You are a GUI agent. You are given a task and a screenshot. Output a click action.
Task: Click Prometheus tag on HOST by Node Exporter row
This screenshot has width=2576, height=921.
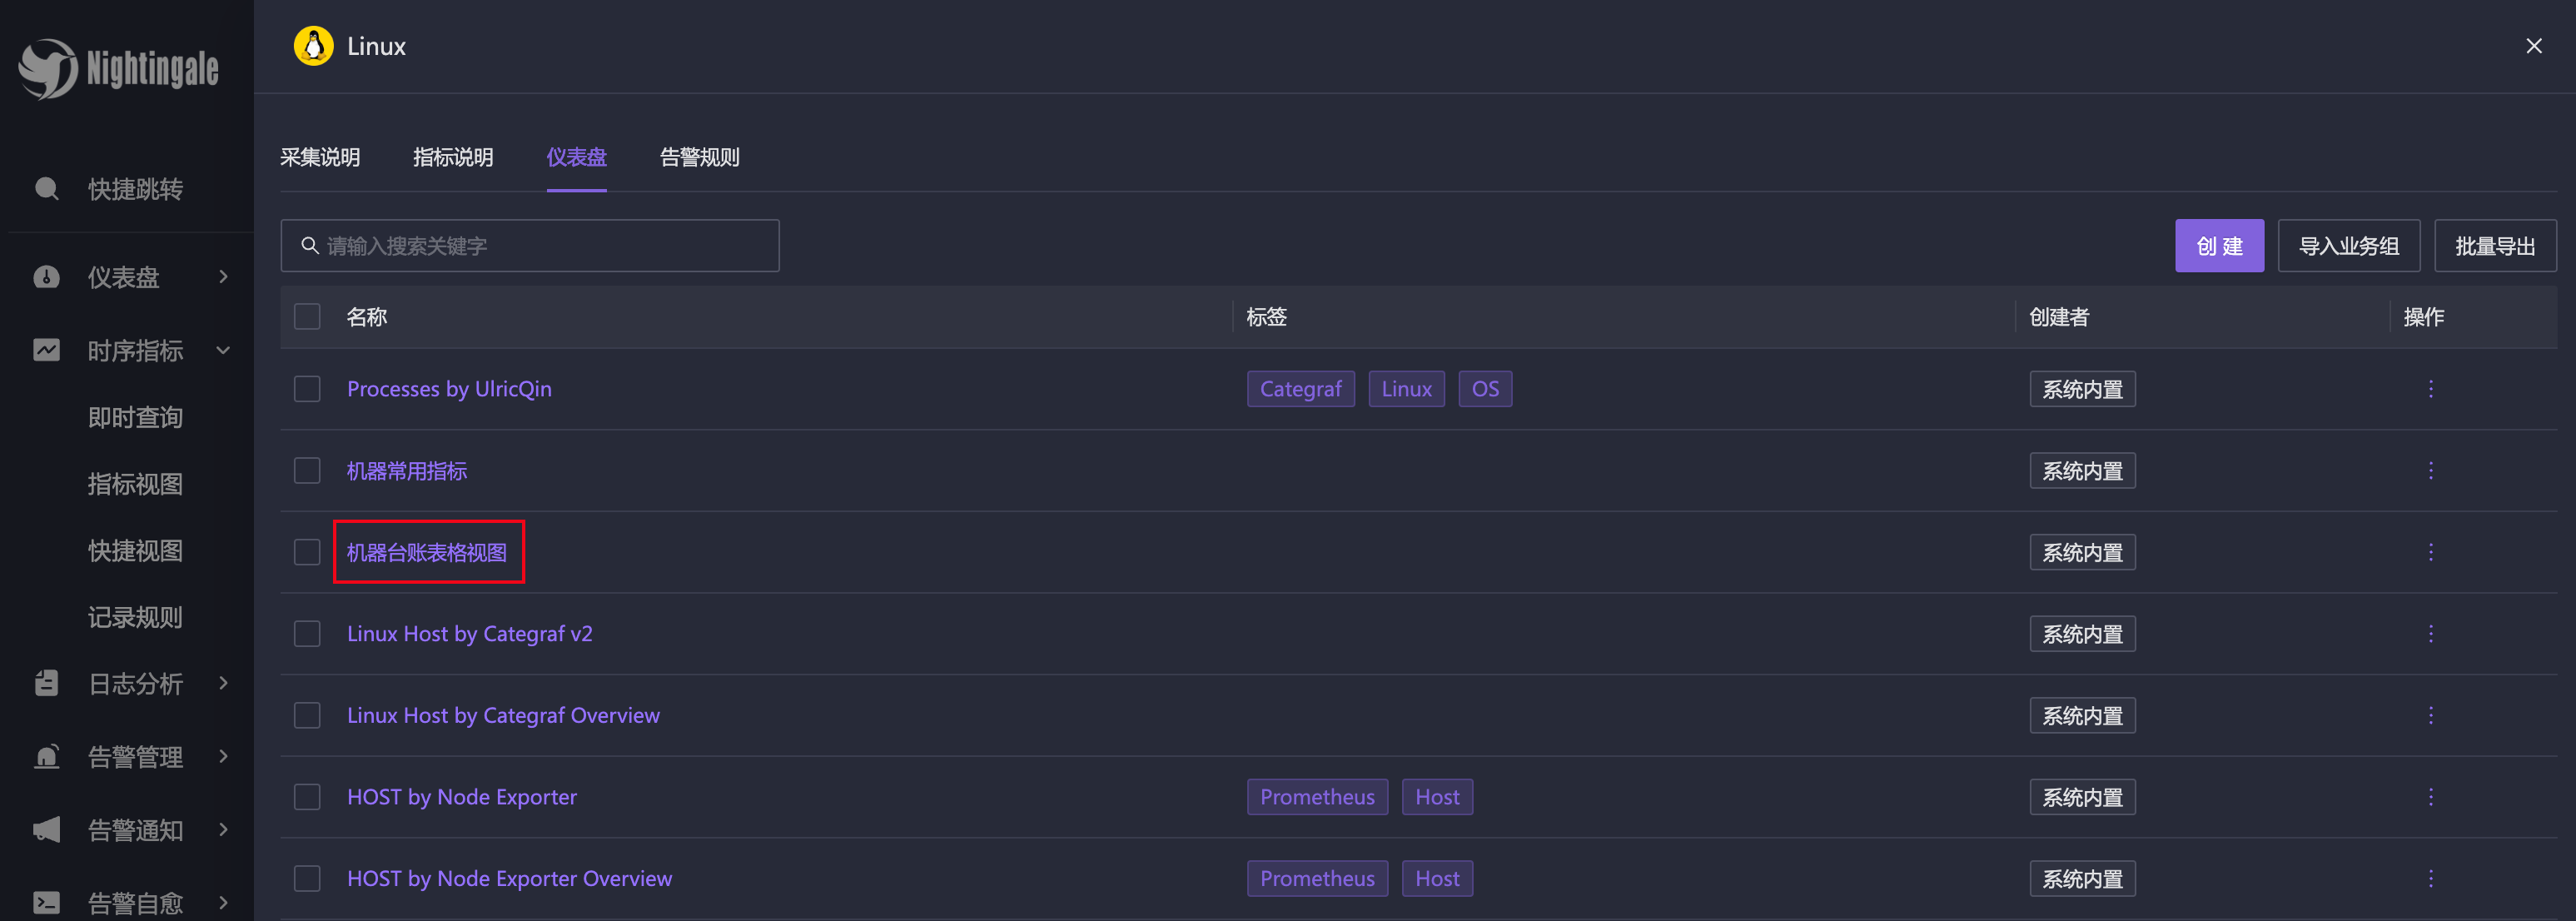[1317, 797]
